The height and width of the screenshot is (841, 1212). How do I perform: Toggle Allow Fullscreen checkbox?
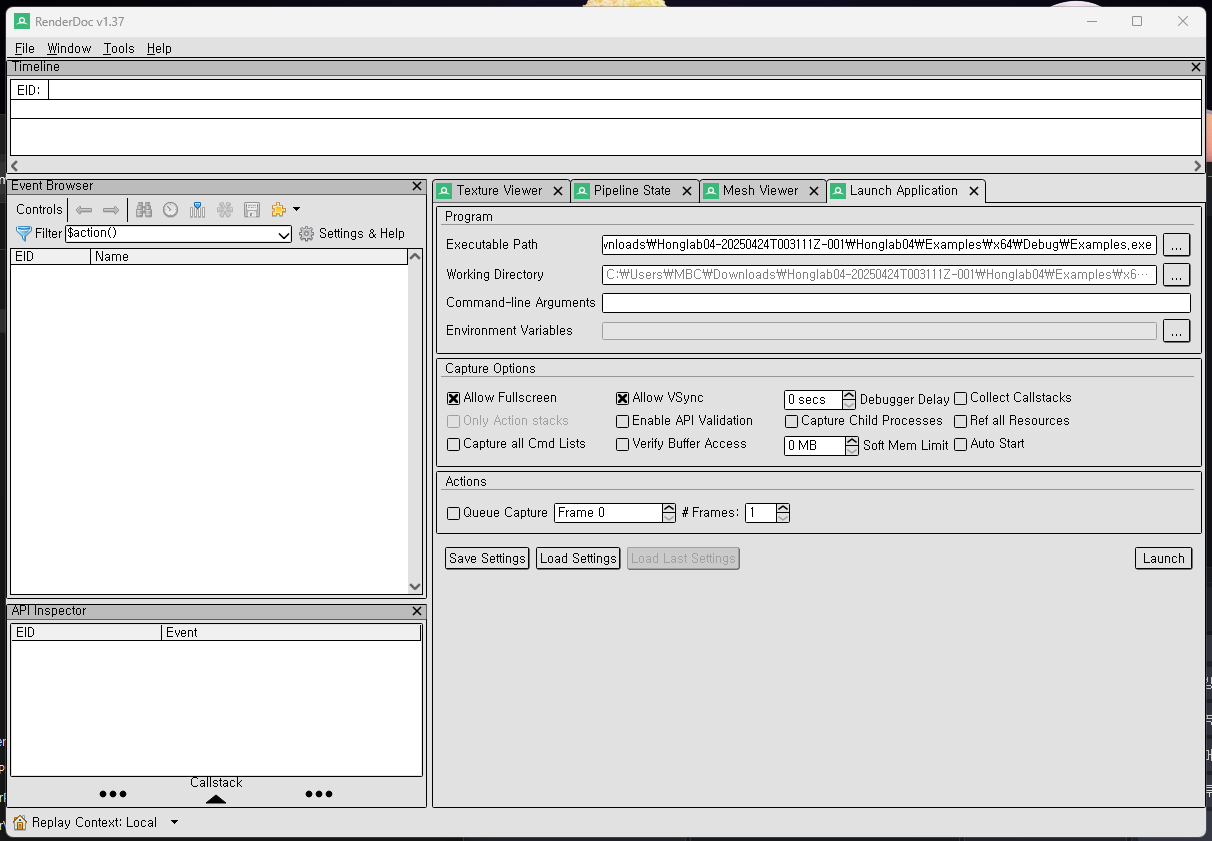coord(453,398)
